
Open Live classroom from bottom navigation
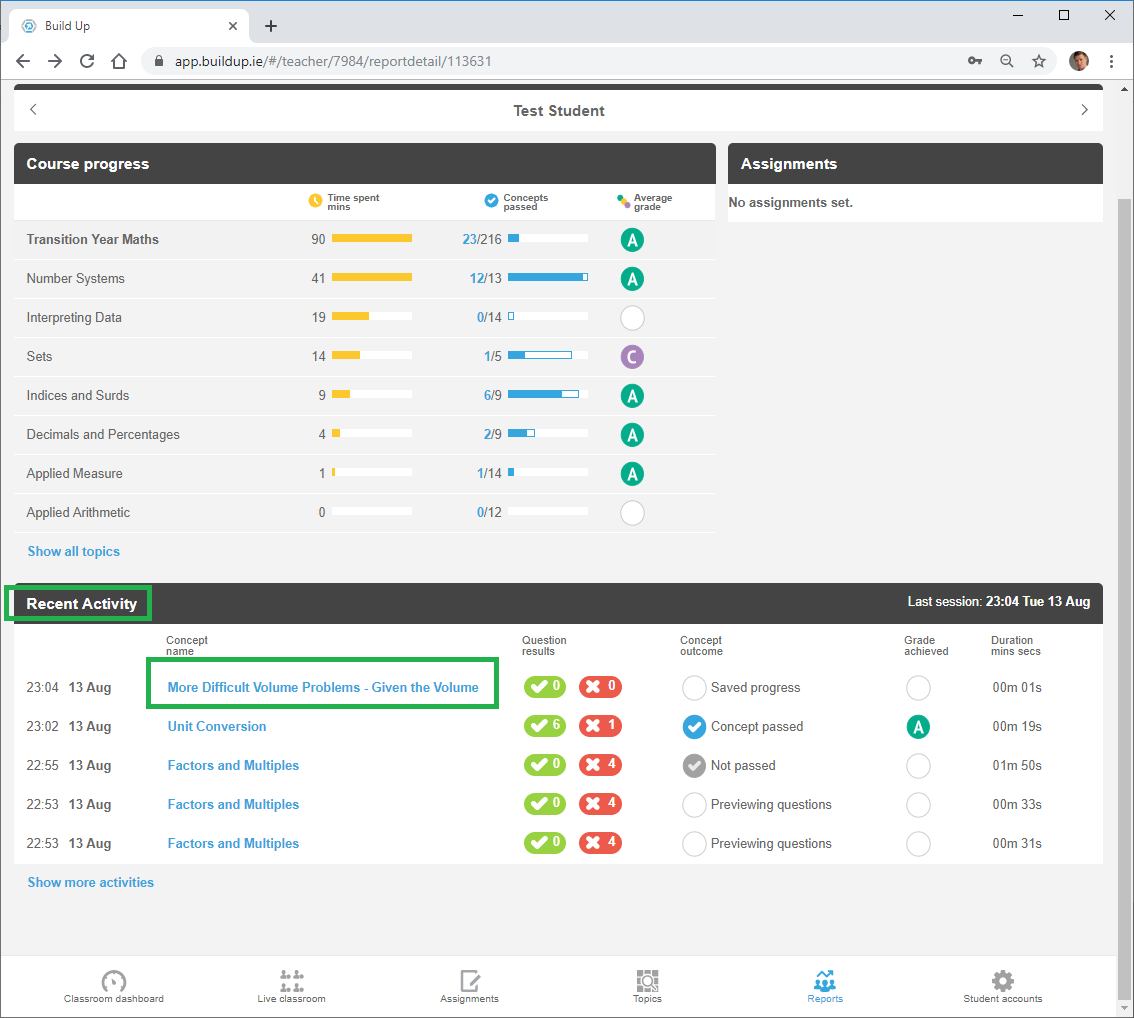coord(291,981)
